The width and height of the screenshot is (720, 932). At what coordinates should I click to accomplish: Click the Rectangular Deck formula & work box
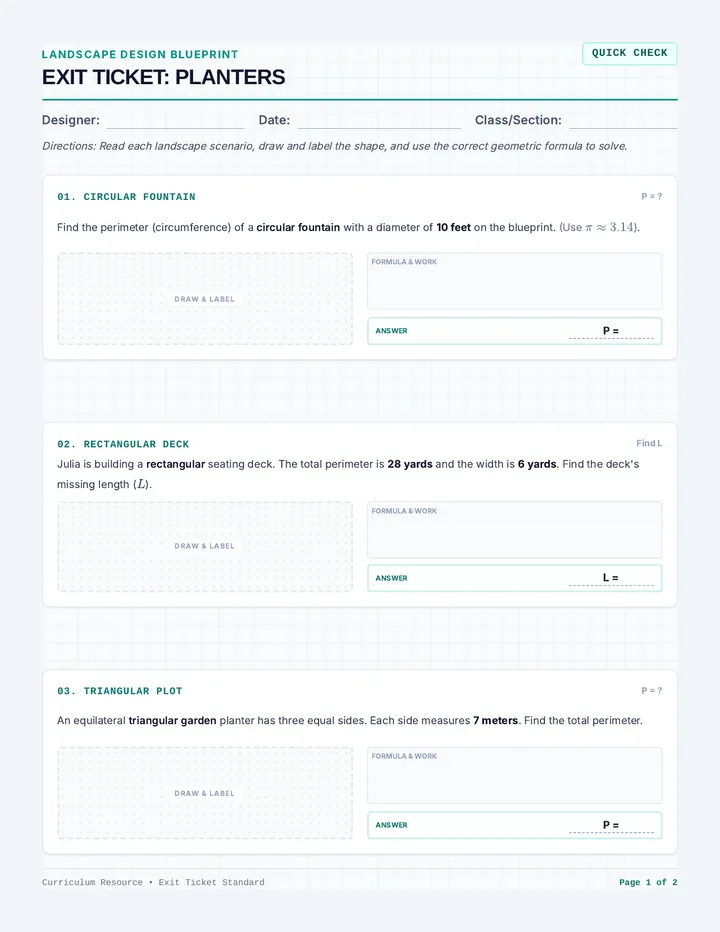point(515,530)
